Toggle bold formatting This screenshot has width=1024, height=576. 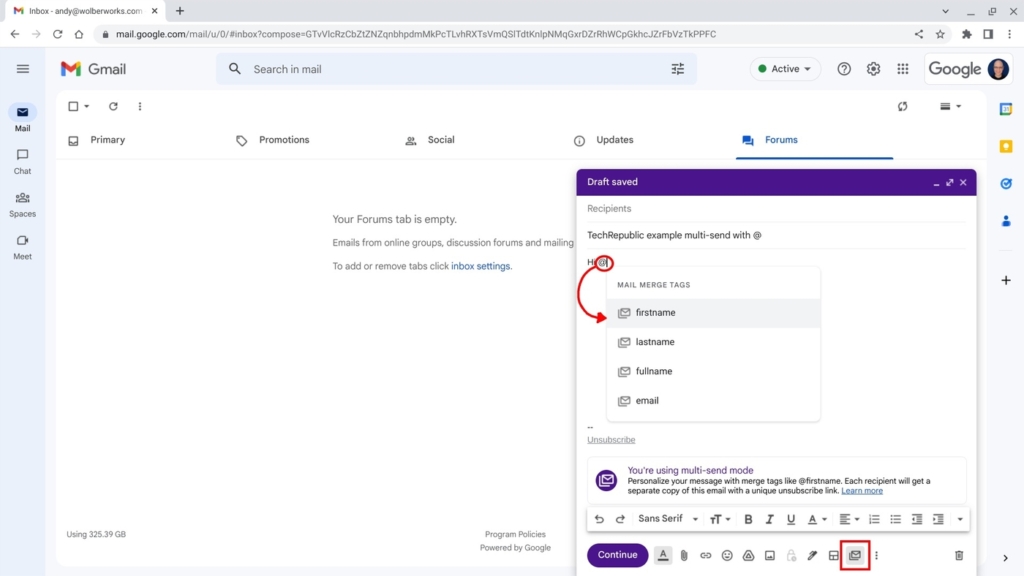(x=748, y=519)
